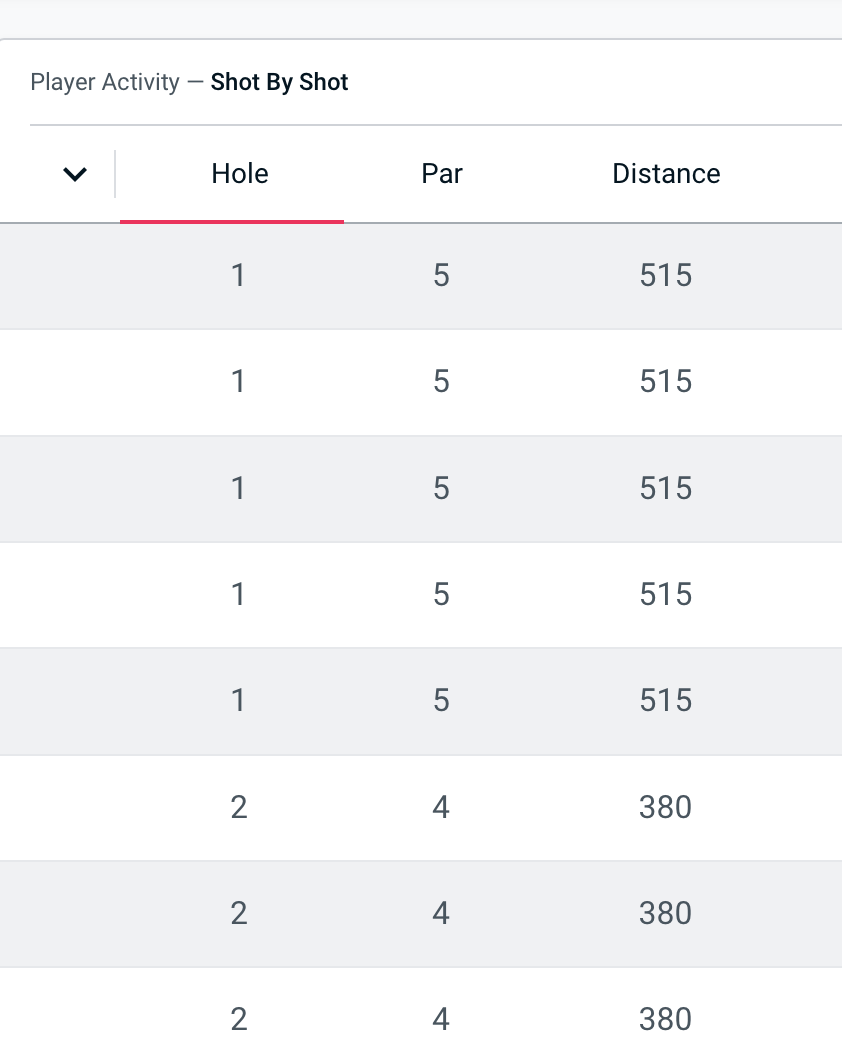
Task: Click the Shot By Shot title
Action: (x=279, y=82)
